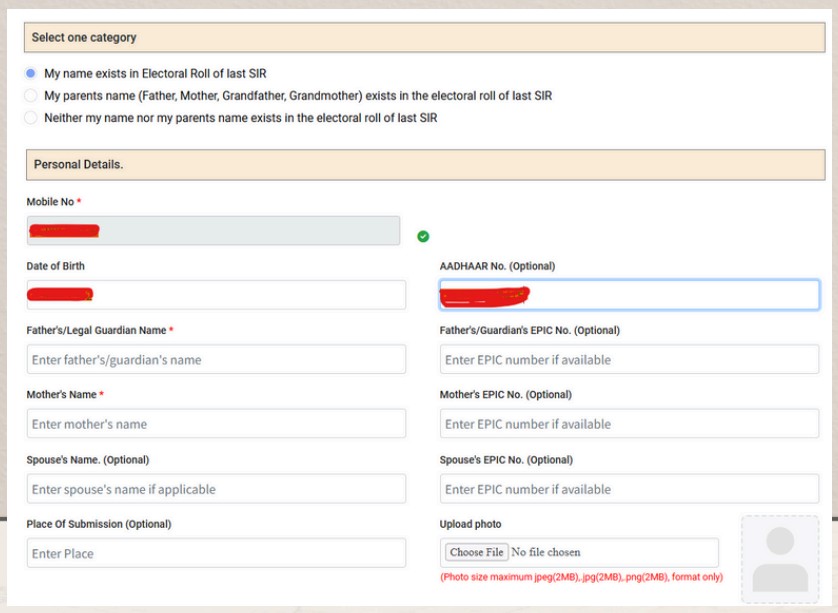Viewport: 838px width, 613px height.
Task: Click the Spouse's EPIC No. field
Action: point(629,489)
